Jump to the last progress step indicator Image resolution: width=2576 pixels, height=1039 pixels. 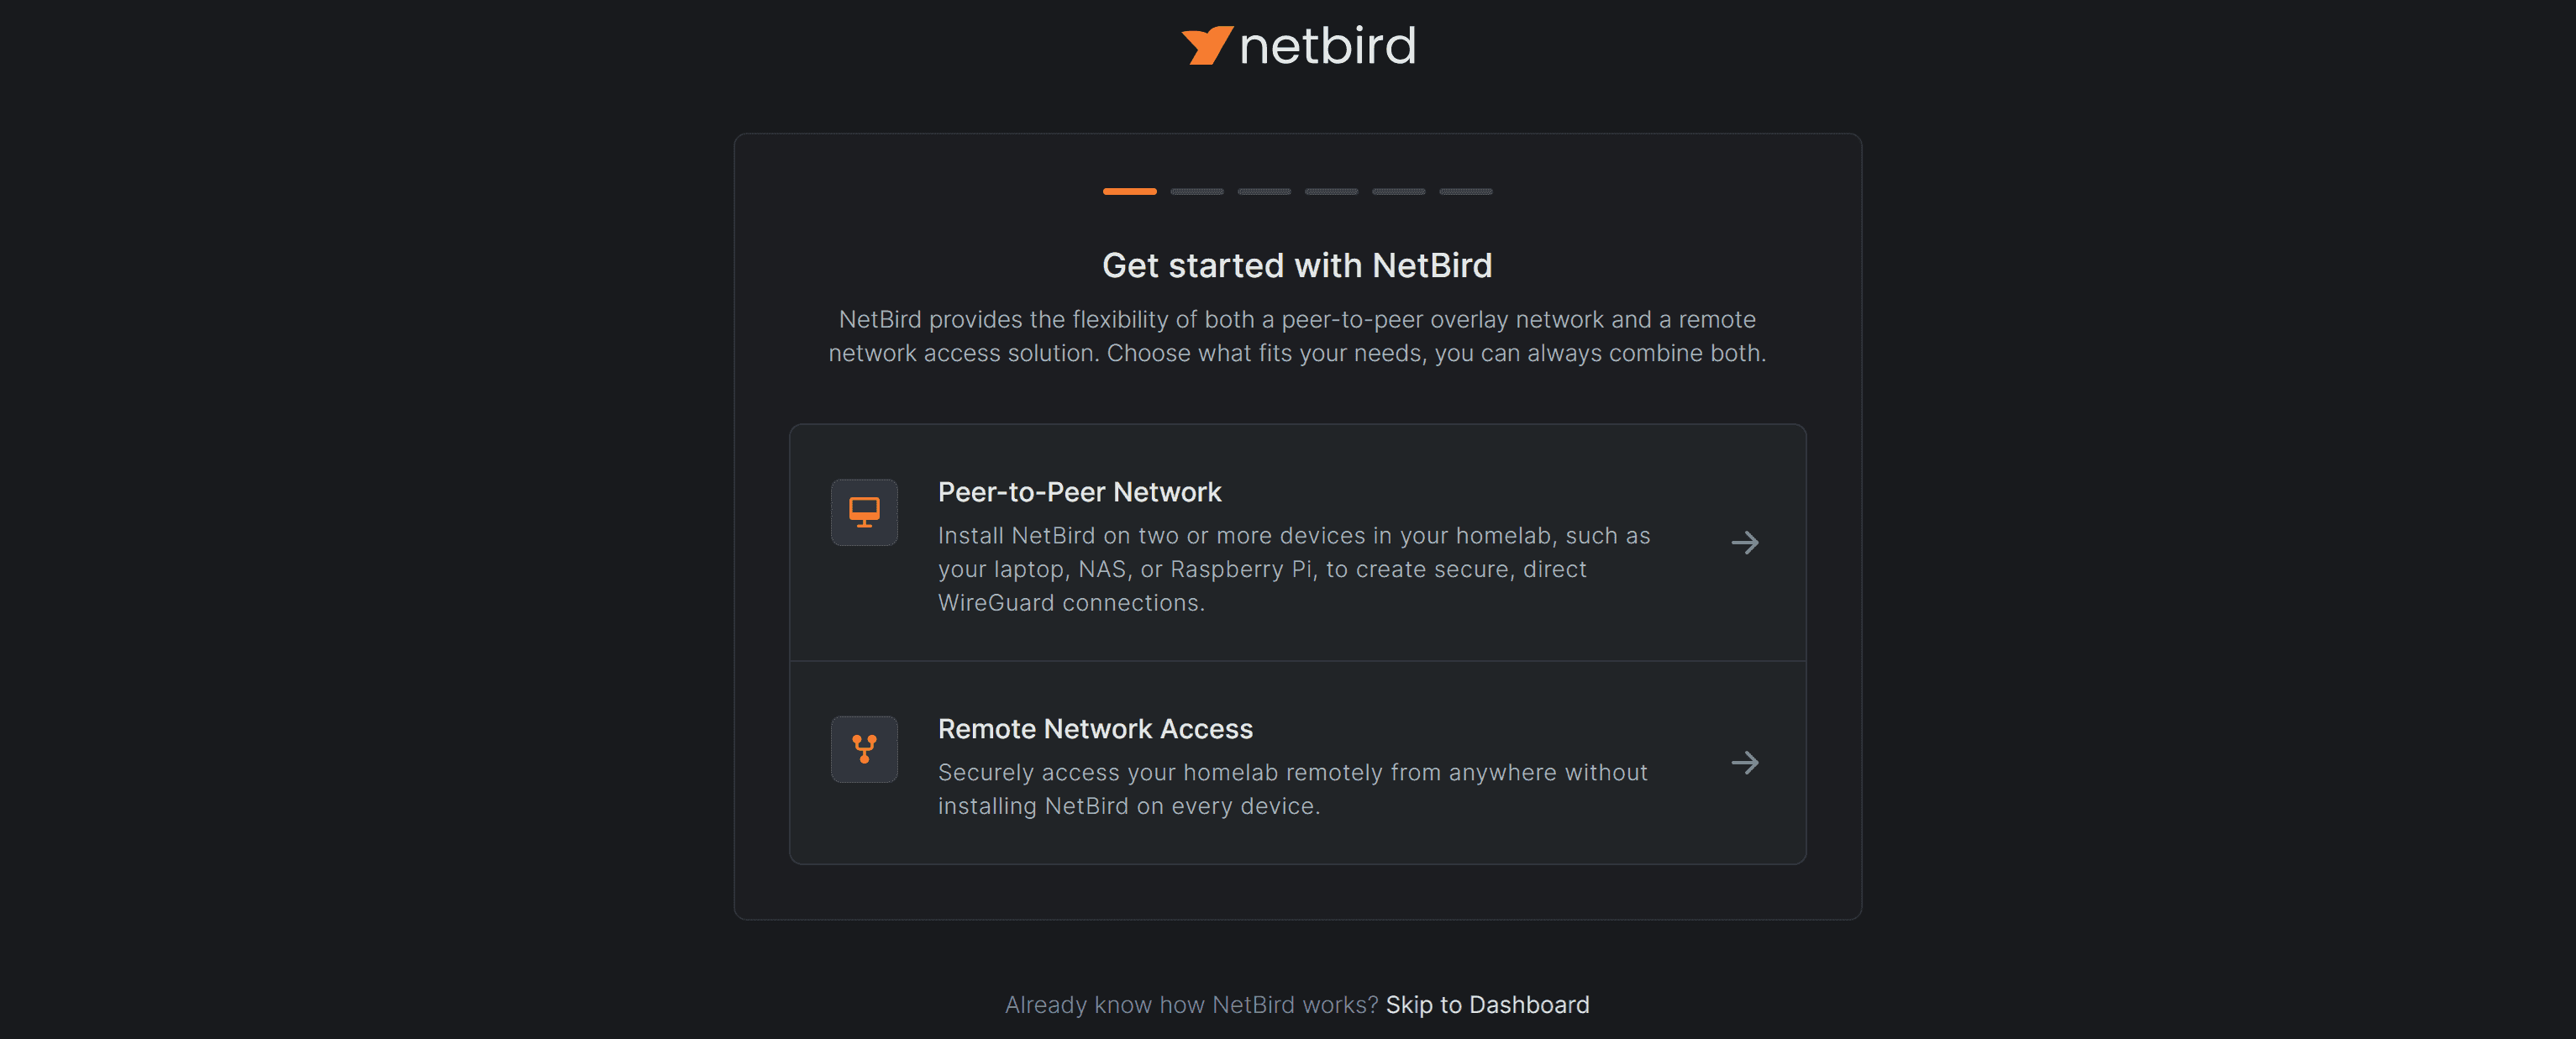[1465, 191]
